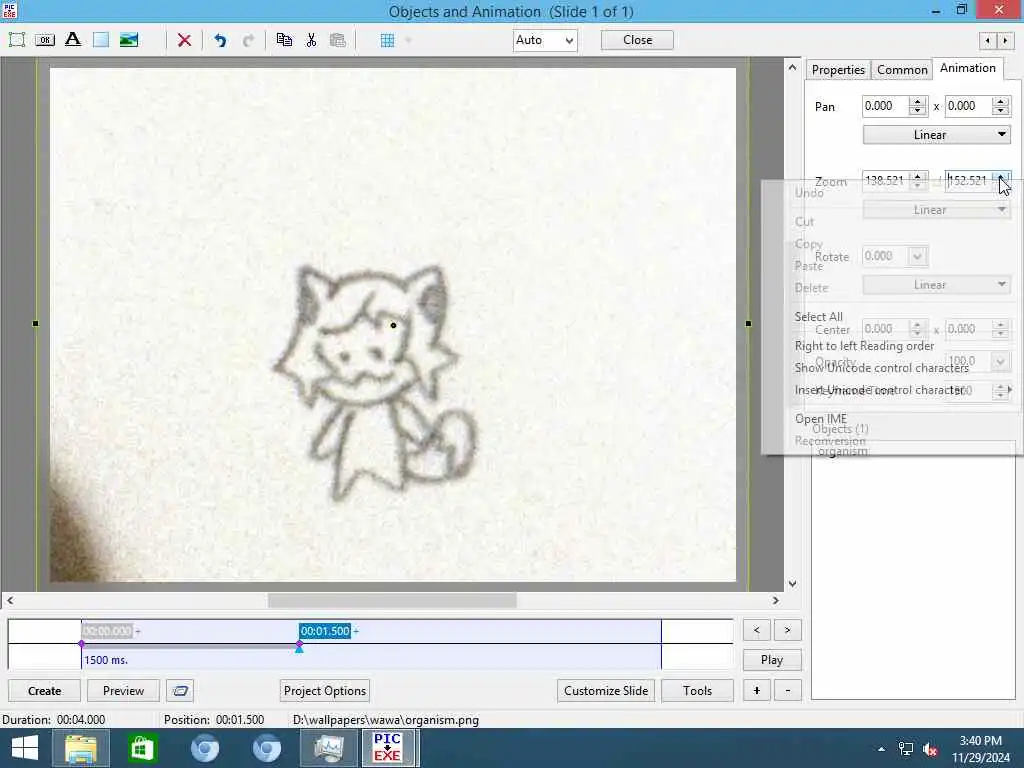The image size is (1024, 768).
Task: Select the 00:01.500 keyframe on the timeline
Action: [x=325, y=631]
